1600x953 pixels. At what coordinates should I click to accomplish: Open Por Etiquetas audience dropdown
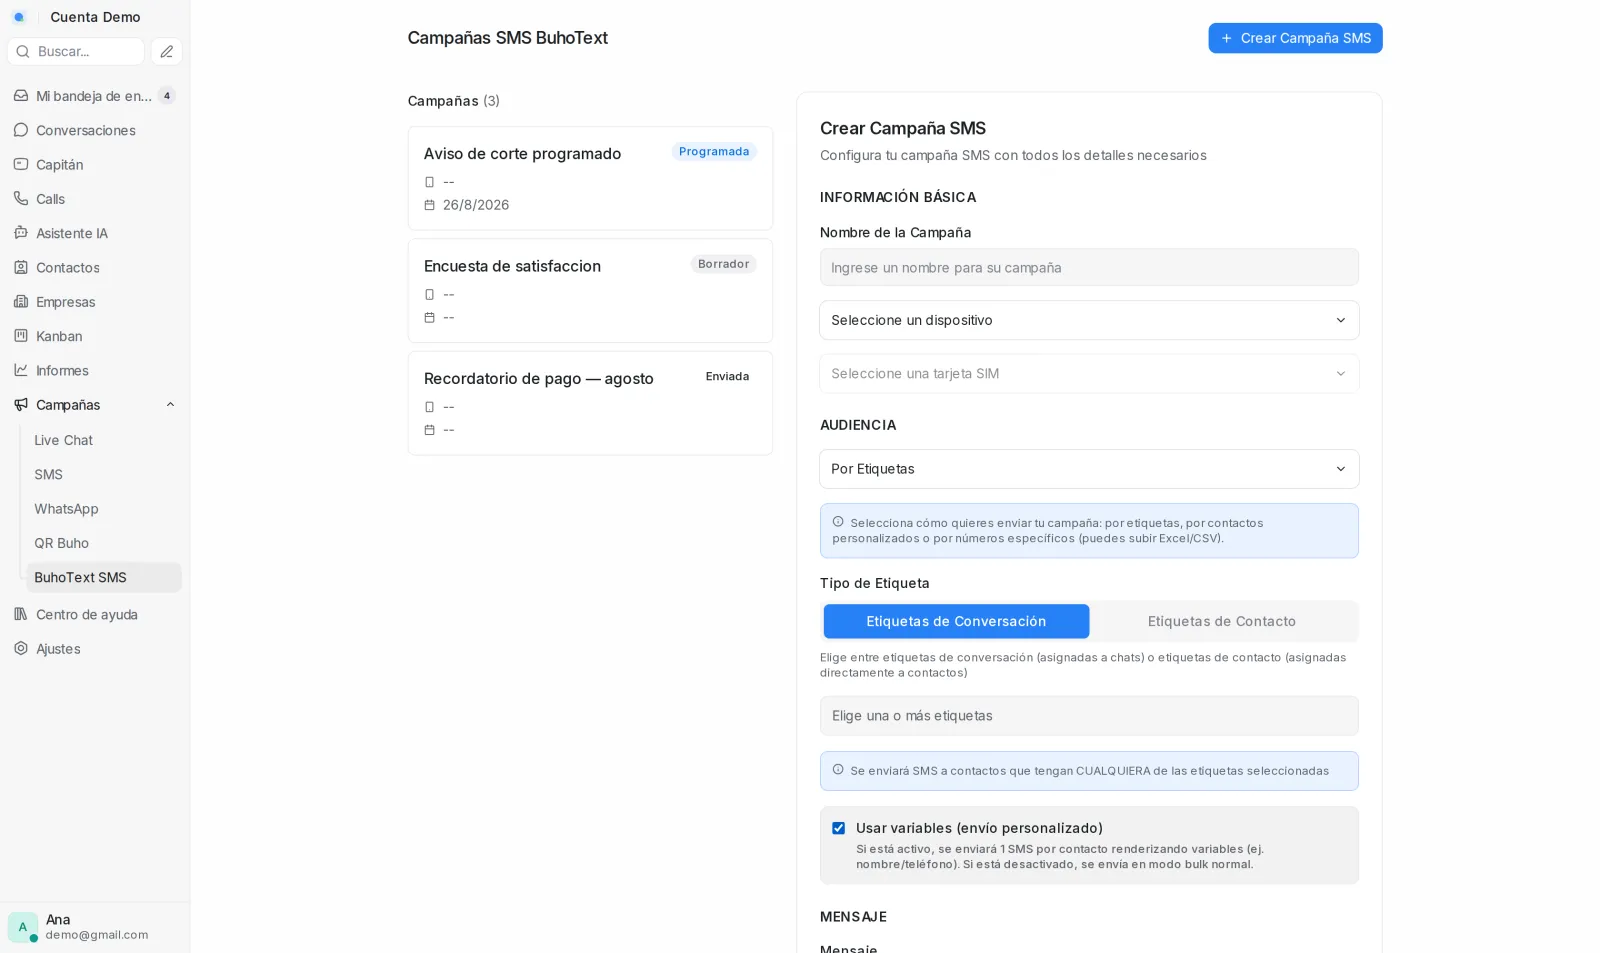[x=1089, y=469]
